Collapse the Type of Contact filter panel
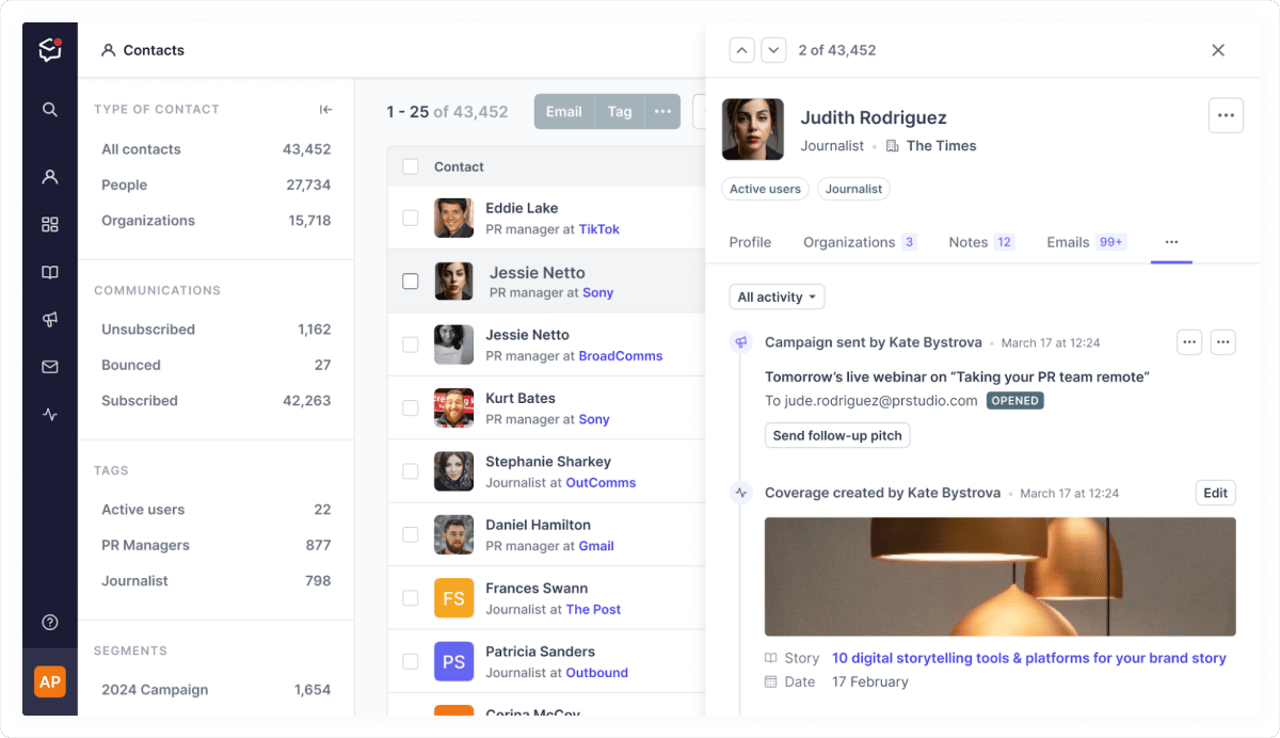This screenshot has width=1280, height=738. (326, 110)
